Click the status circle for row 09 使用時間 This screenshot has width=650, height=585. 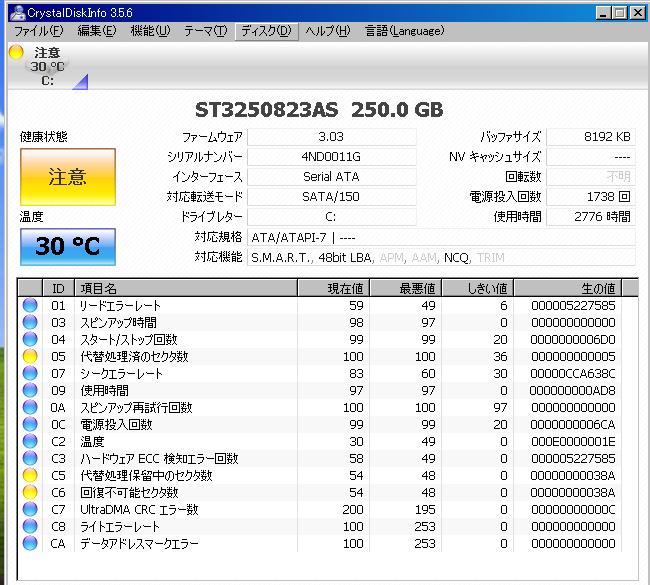coord(30,390)
